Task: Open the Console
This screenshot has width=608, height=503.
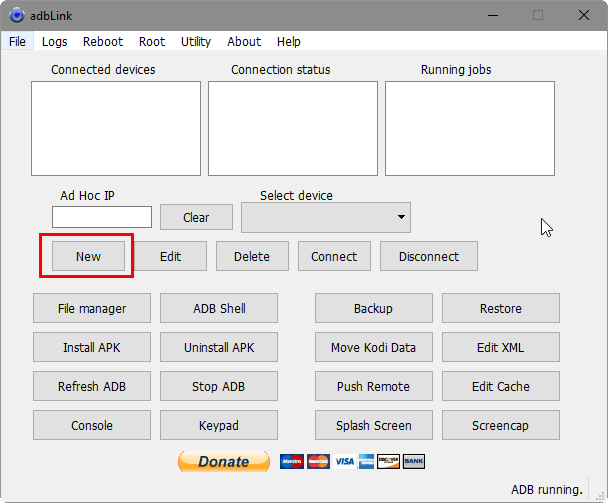Action: tap(92, 425)
